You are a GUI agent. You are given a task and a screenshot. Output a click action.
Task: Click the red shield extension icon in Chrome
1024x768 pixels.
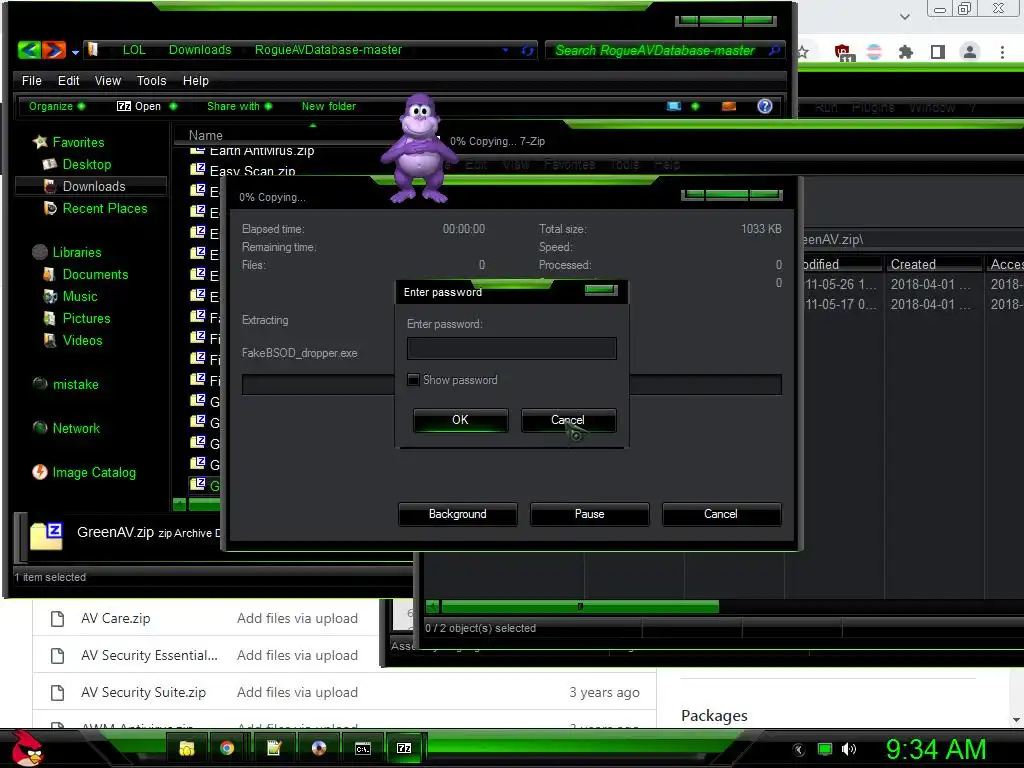[x=842, y=52]
